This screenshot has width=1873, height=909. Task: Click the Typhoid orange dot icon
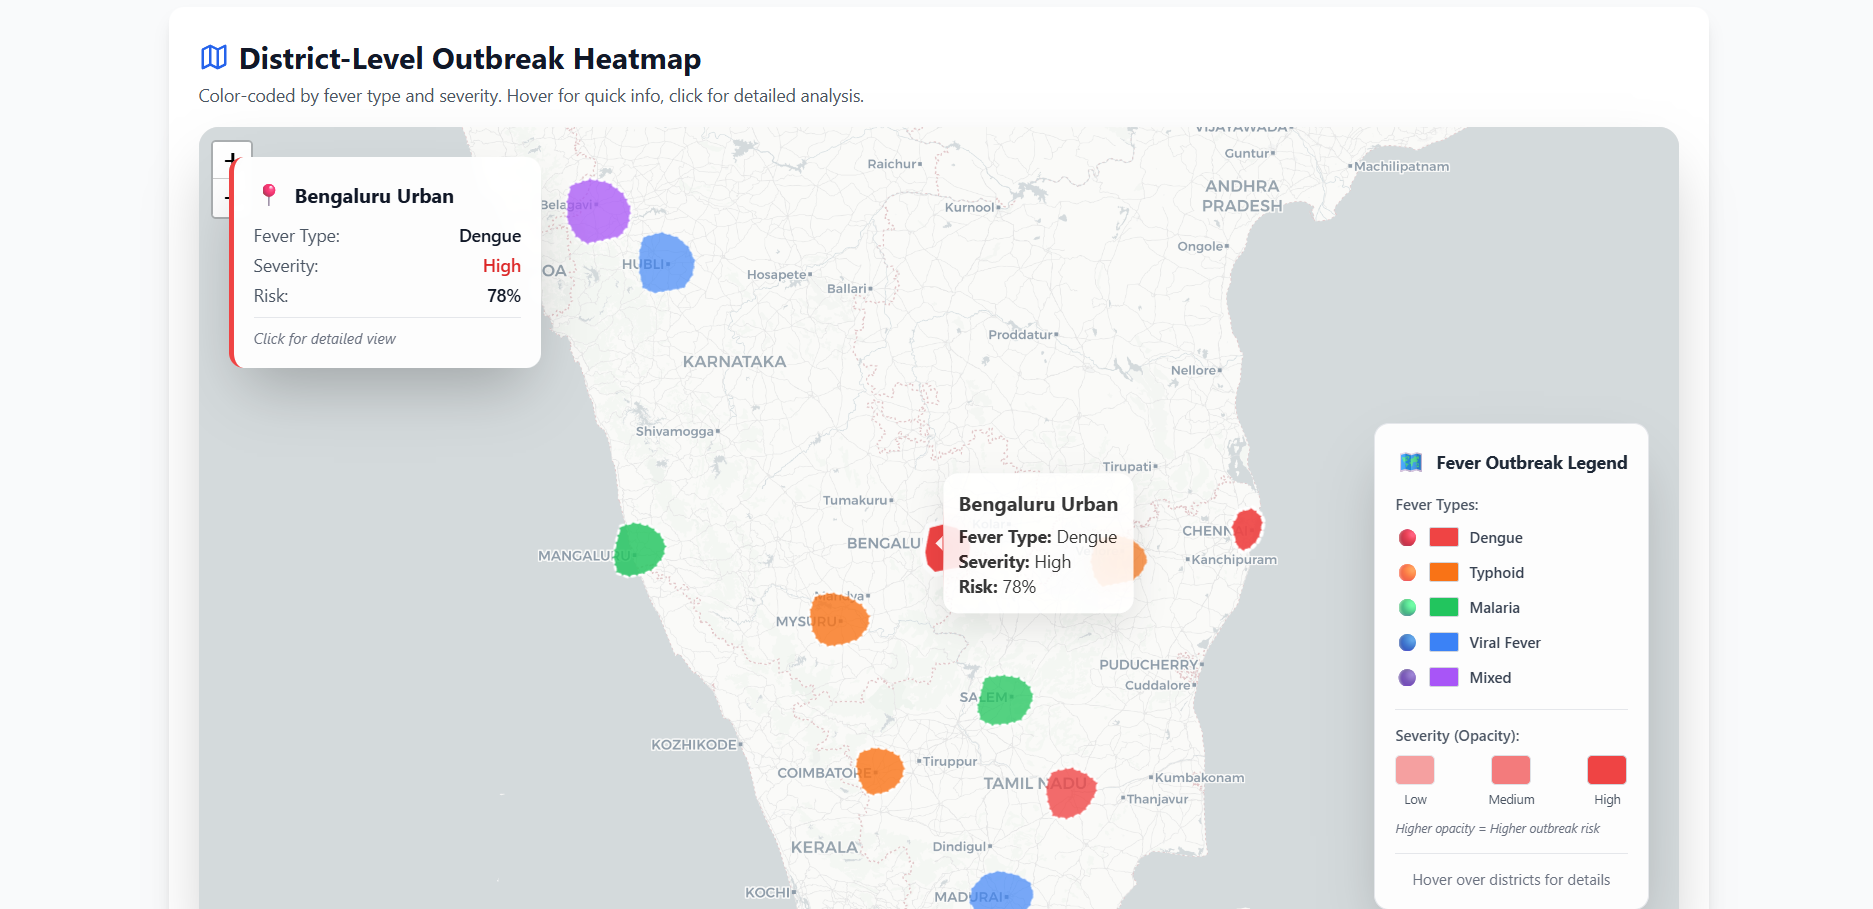coord(1407,573)
